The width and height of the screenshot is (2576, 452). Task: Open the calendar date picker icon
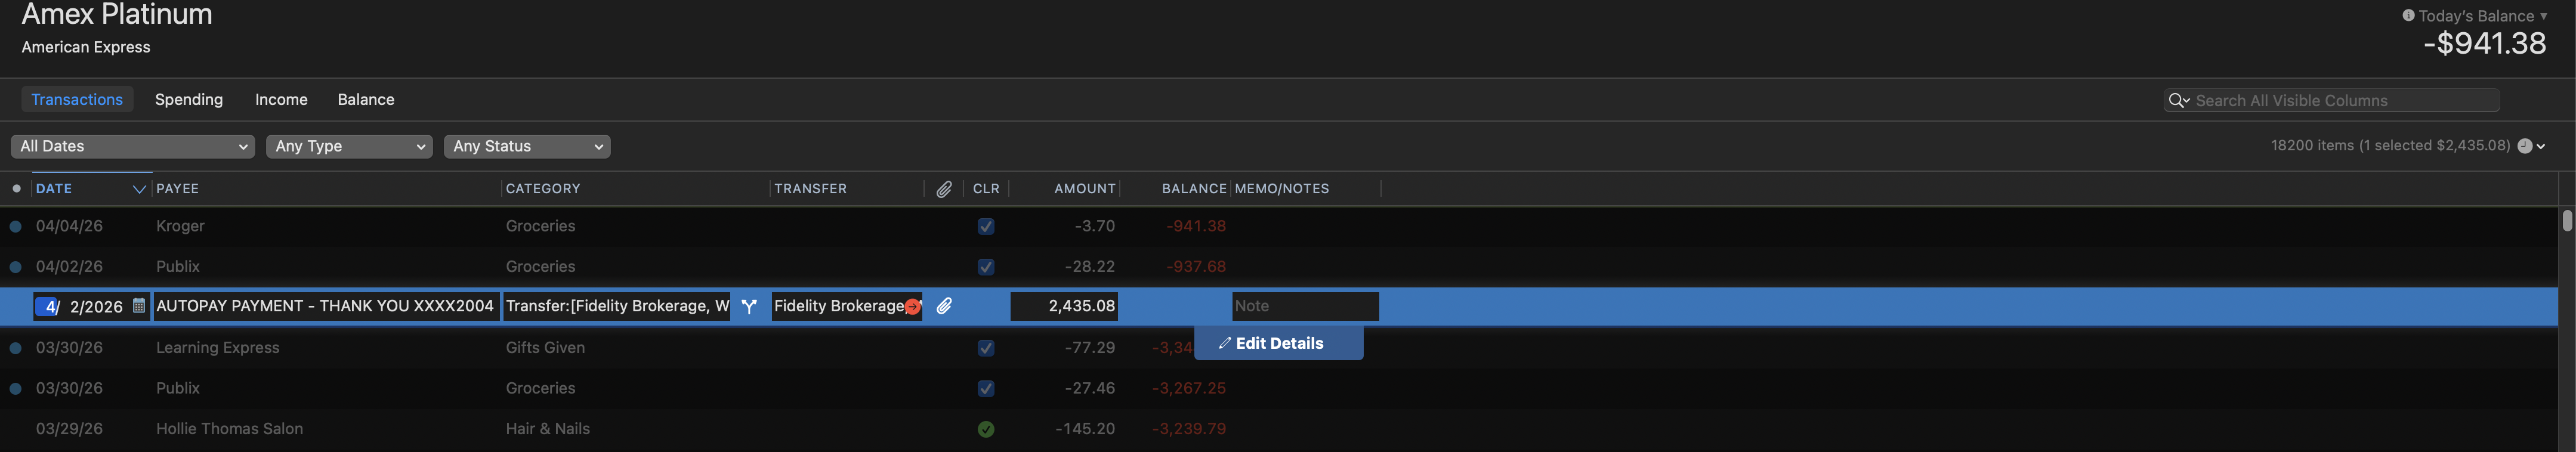[139, 306]
